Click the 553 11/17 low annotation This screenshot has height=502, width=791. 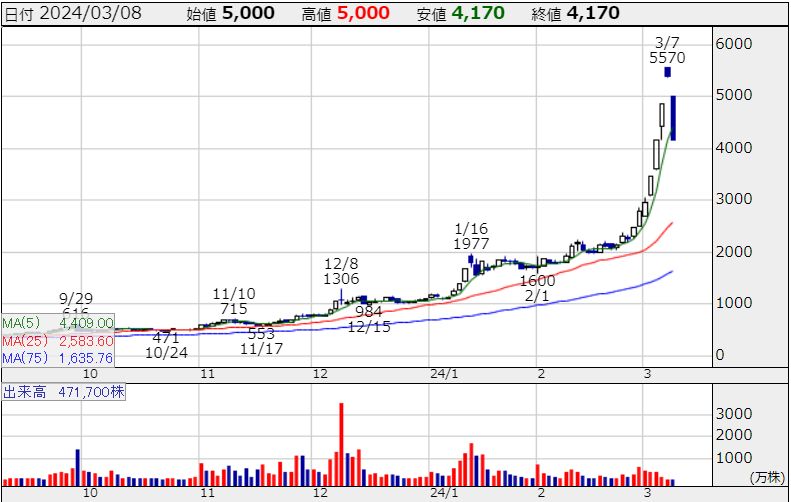click(x=261, y=340)
